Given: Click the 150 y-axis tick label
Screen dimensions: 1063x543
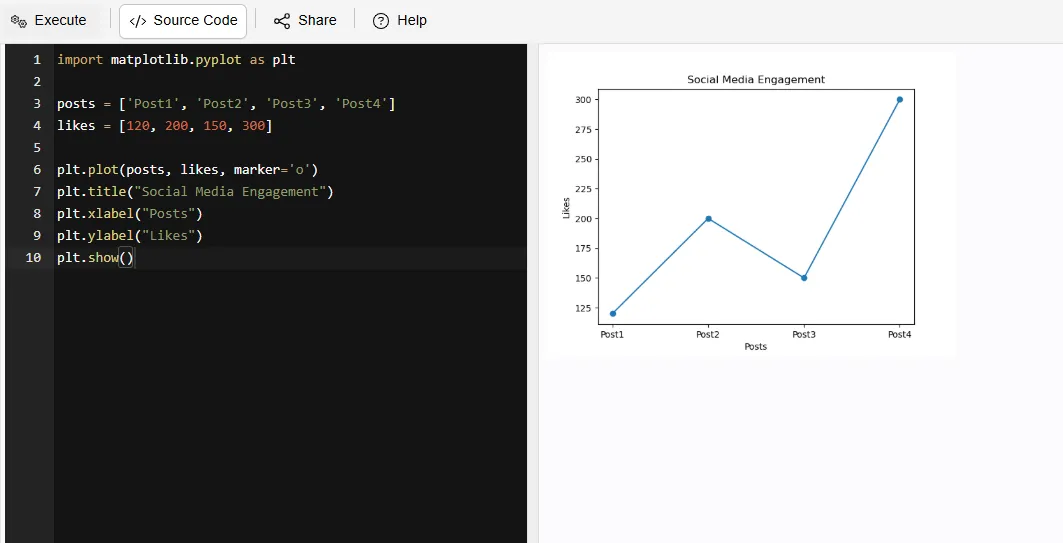Looking at the screenshot, I should (584, 278).
